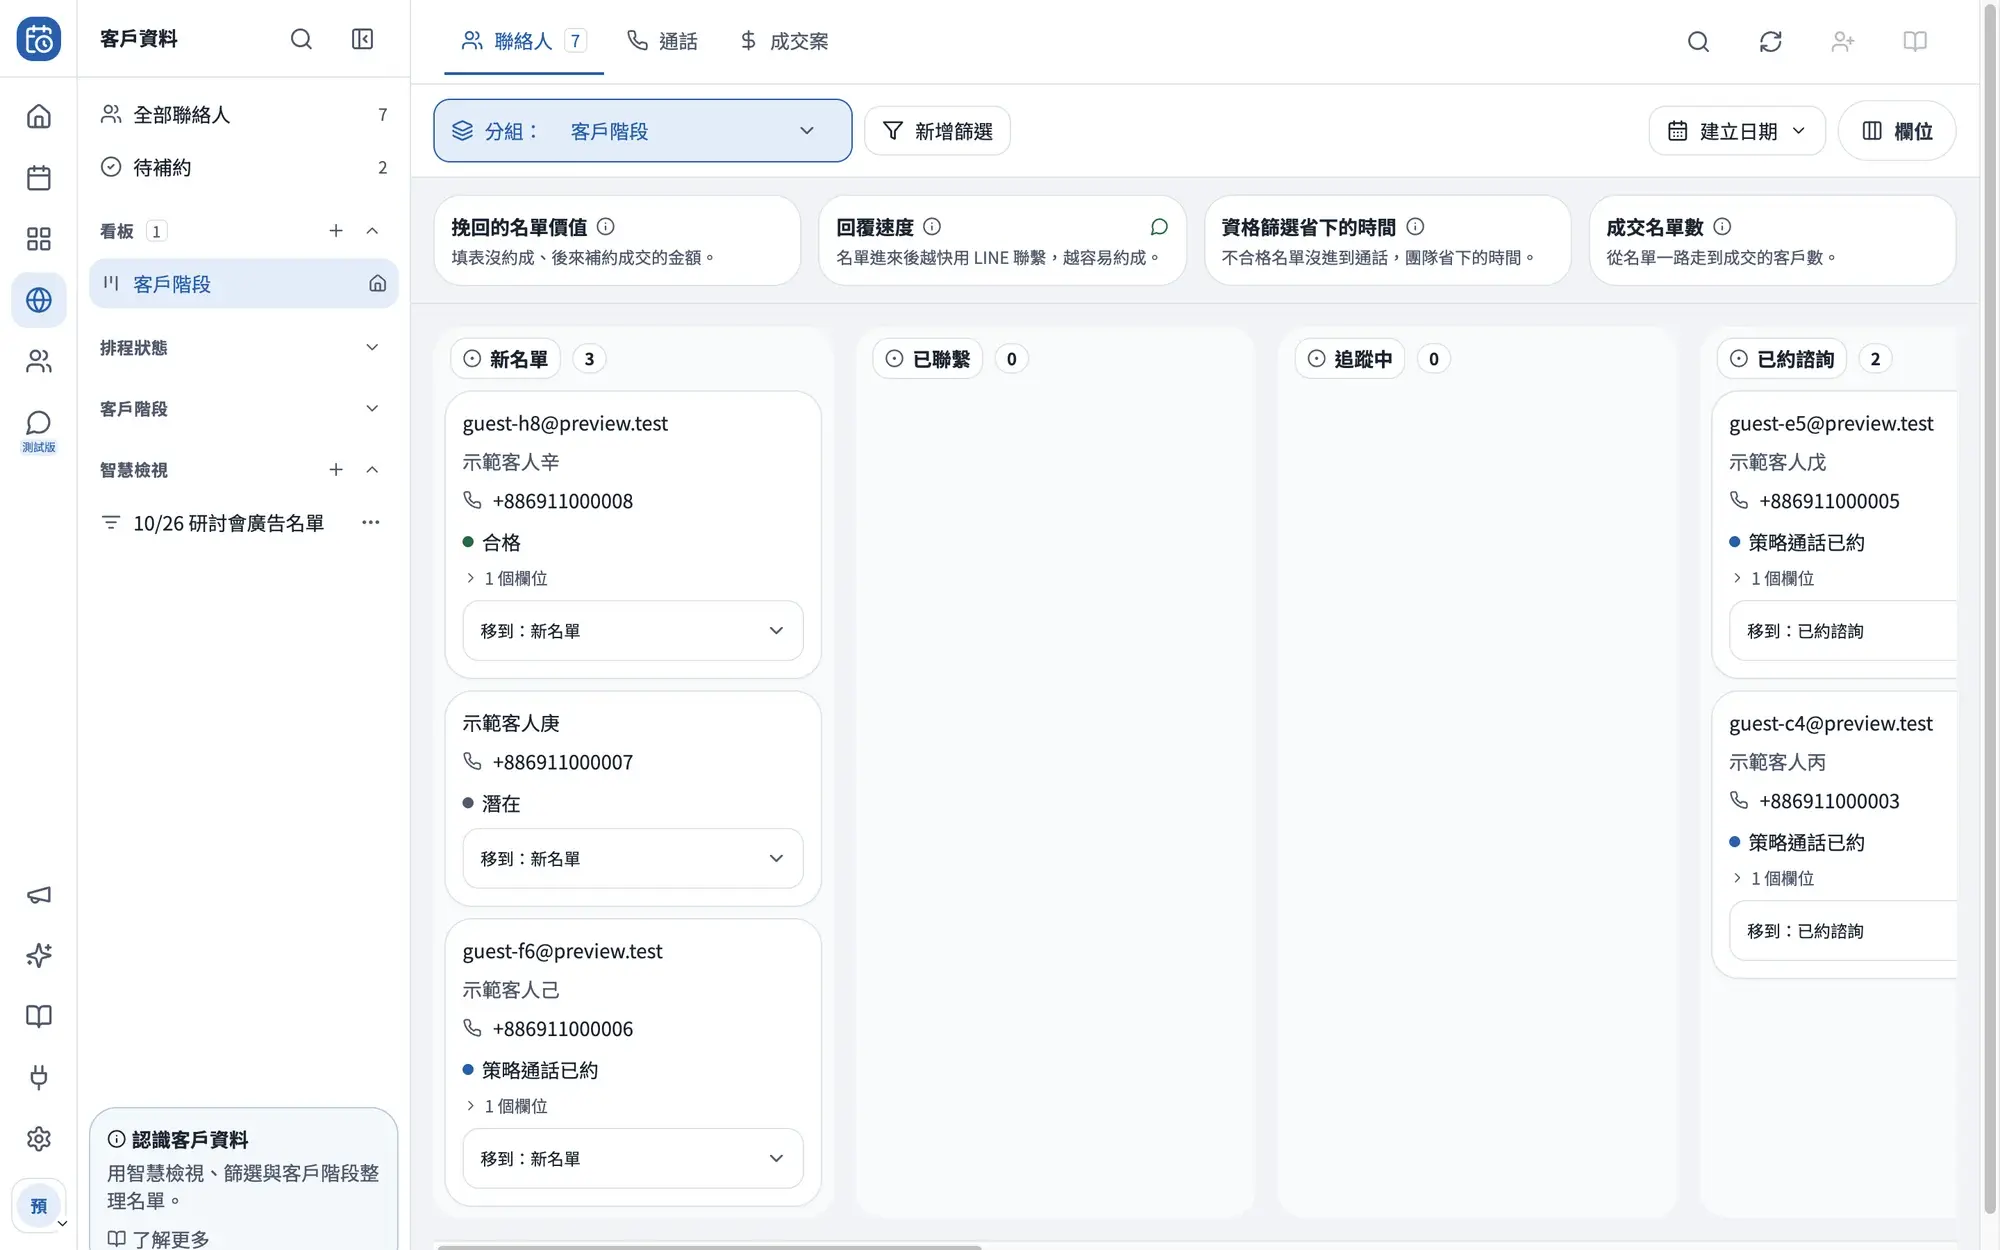The image size is (2000, 1250).
Task: Click the 了解更多 link
Action: pos(159,1239)
